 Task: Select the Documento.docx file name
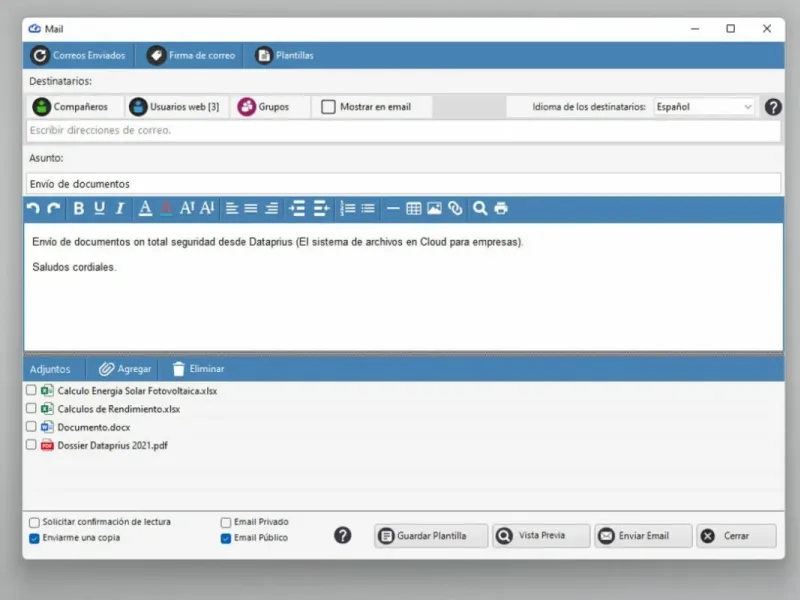click(93, 427)
